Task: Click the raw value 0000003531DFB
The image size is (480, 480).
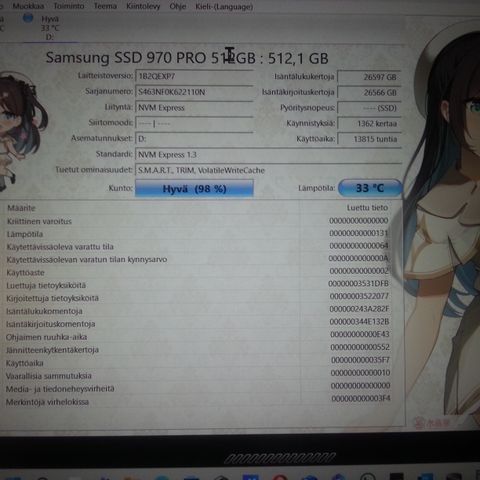Action: [x=358, y=284]
